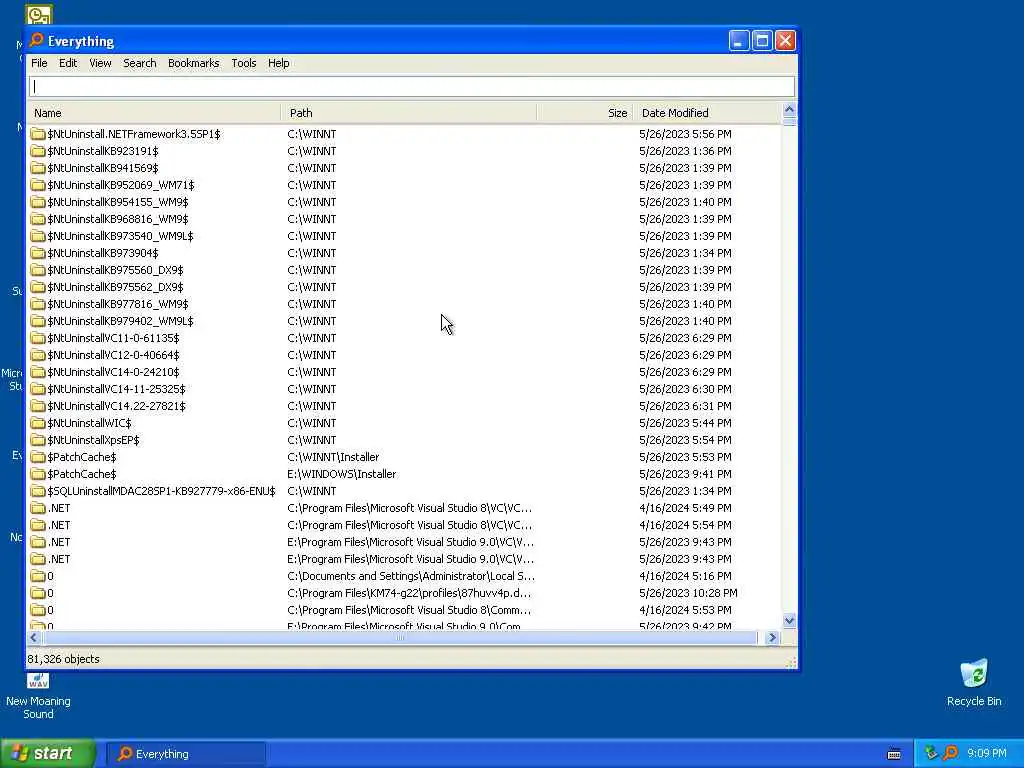
Task: Sort by the Size column header
Action: coord(584,113)
